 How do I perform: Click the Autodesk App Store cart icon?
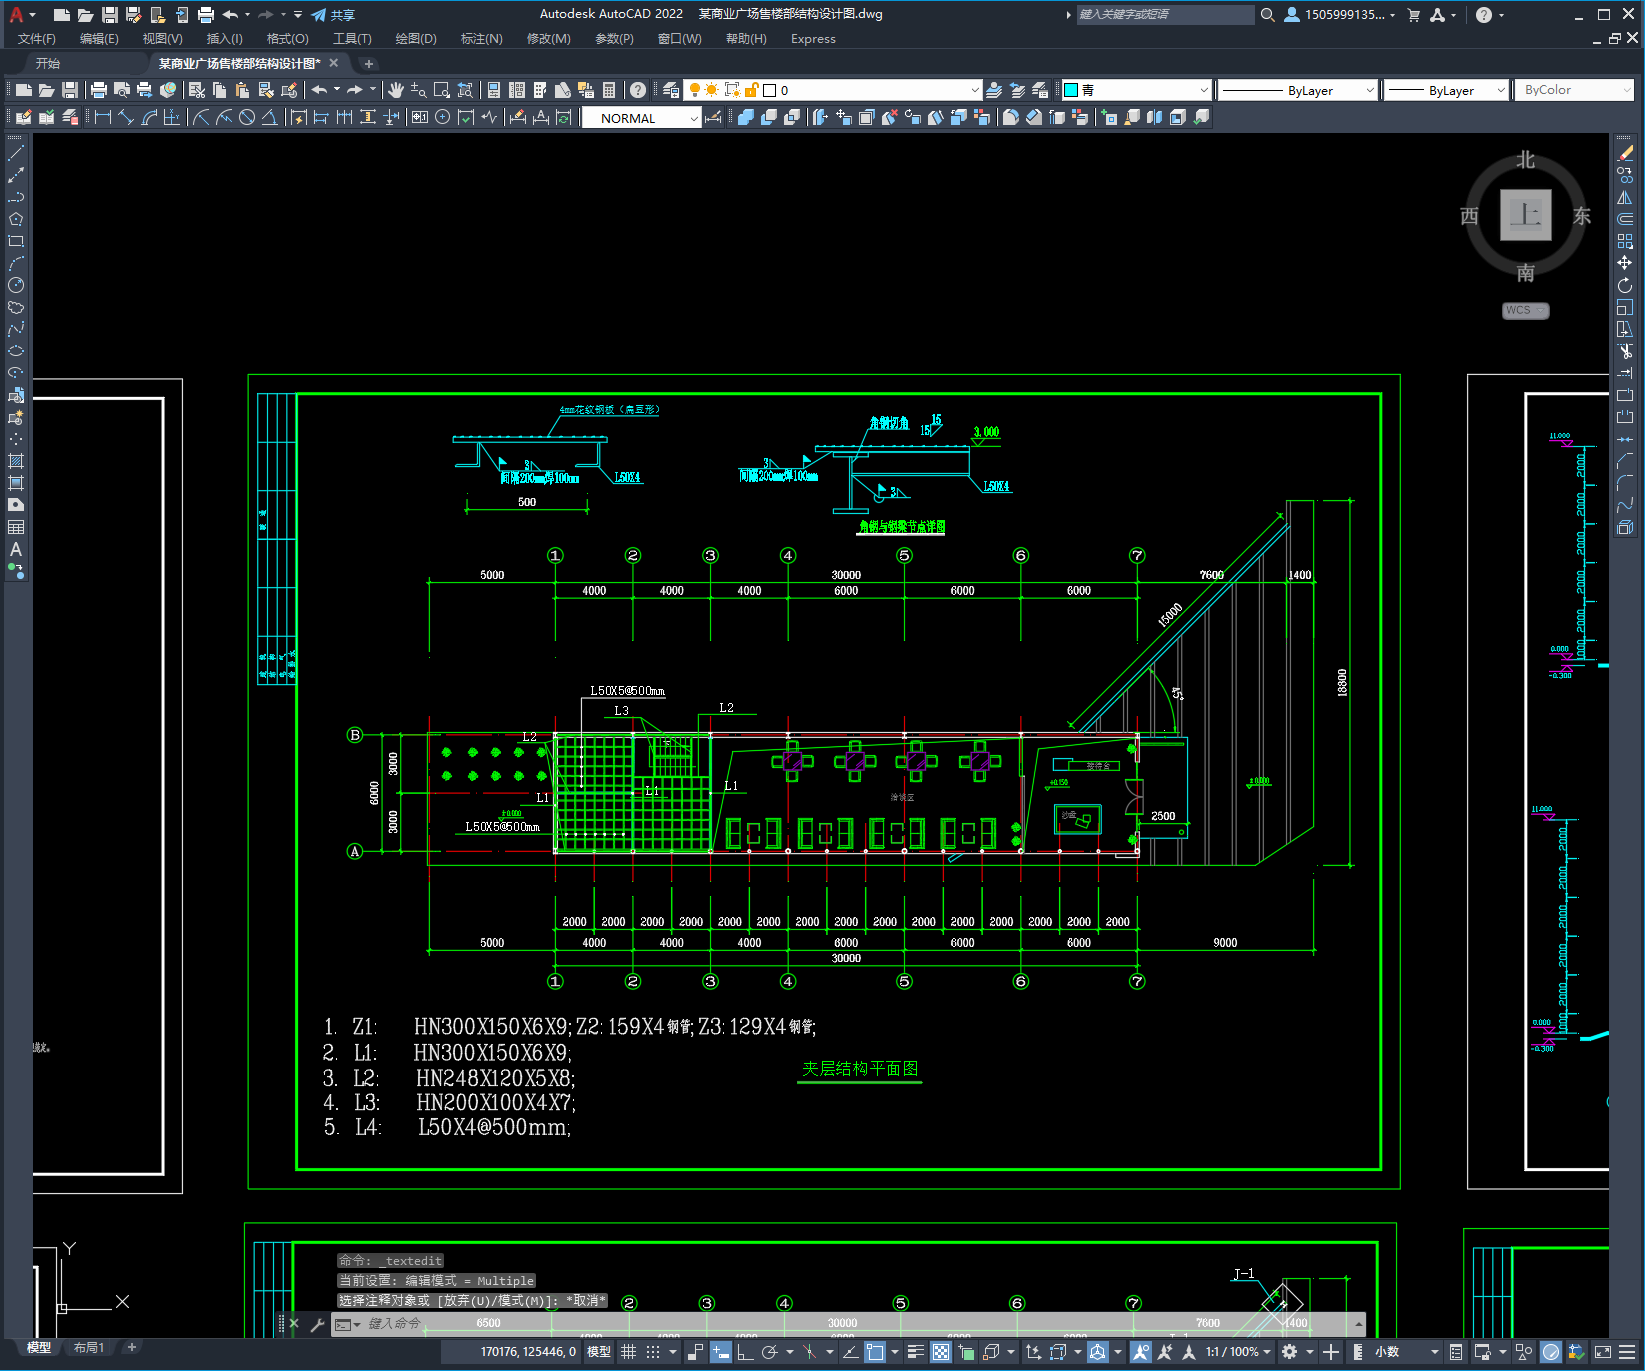(1414, 15)
